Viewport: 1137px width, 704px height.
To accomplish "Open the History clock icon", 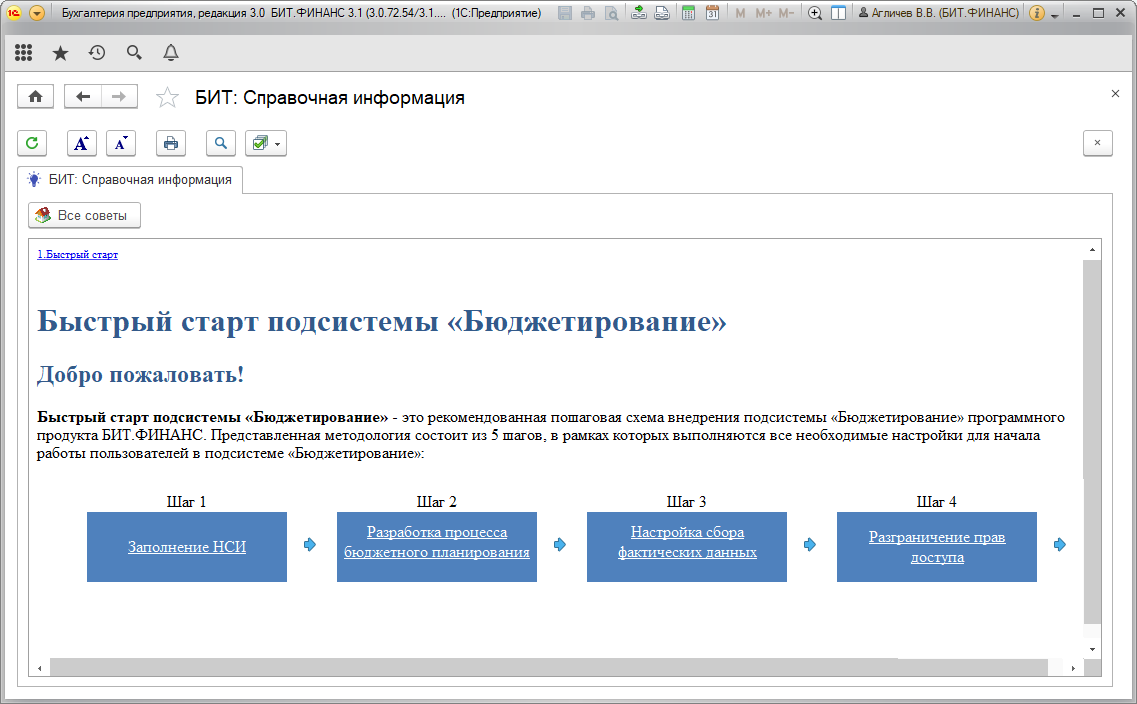I will (x=97, y=53).
